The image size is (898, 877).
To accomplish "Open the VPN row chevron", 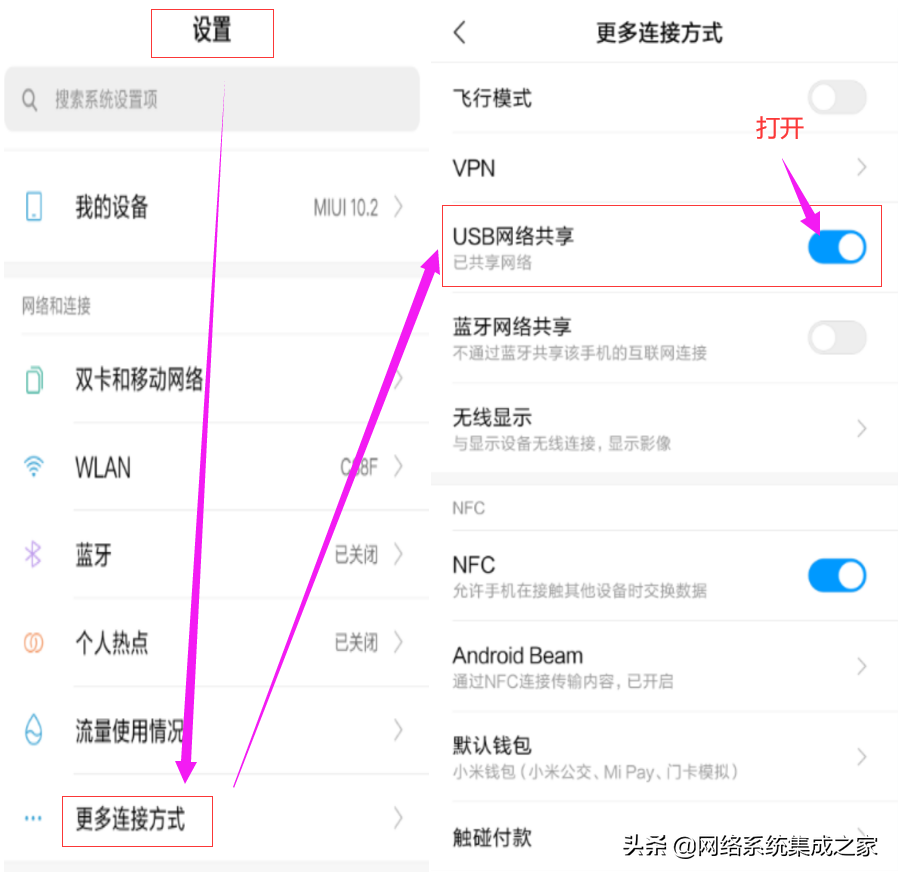I will [x=861, y=167].
